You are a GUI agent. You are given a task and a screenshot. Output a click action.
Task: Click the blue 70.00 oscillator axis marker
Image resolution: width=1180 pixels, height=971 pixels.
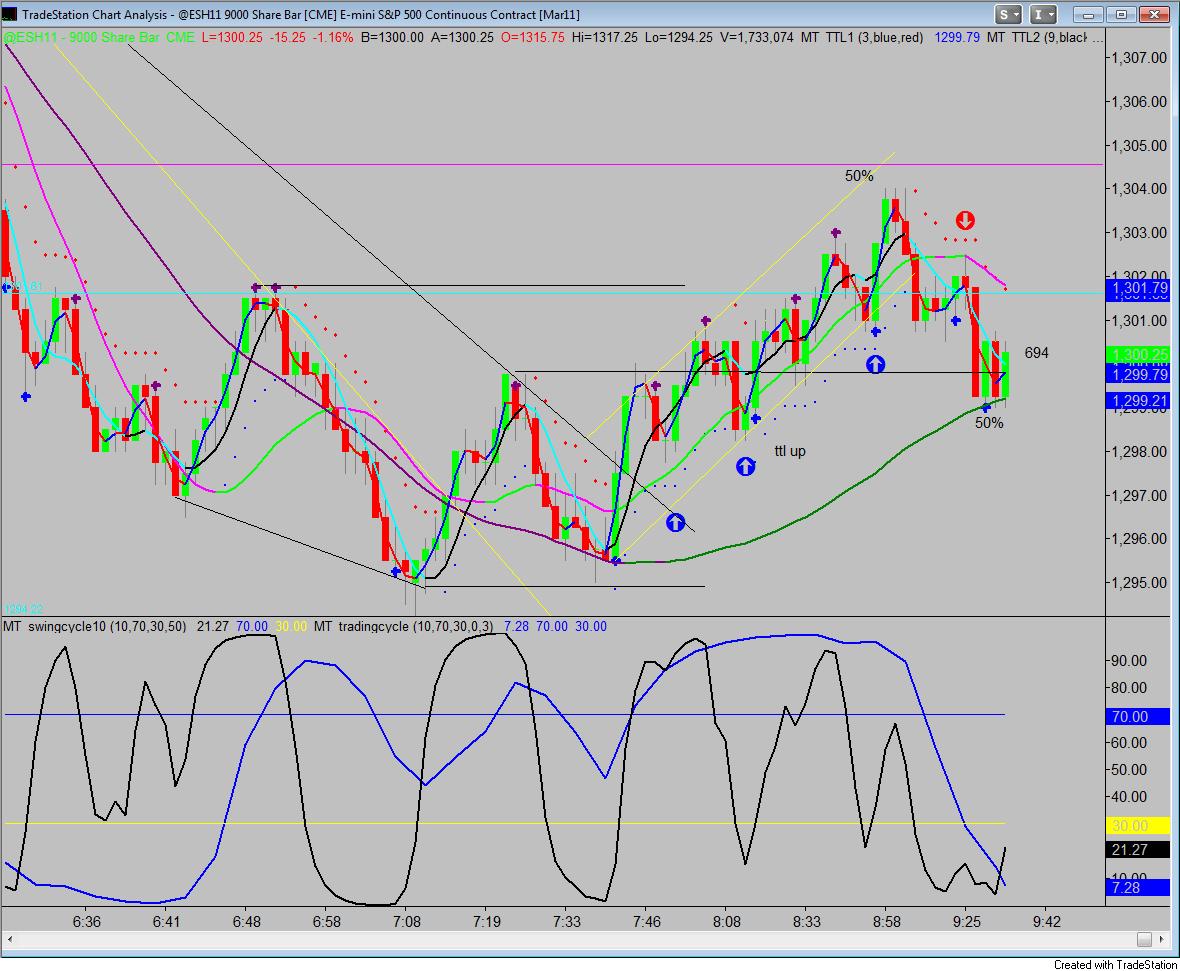pos(1137,717)
